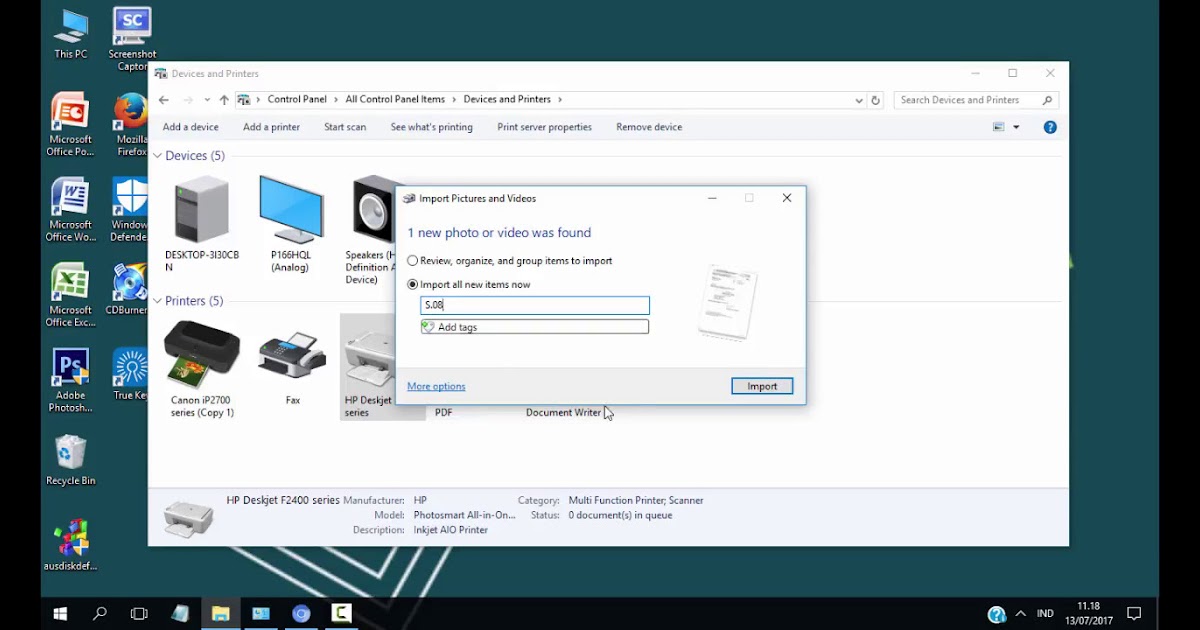Refresh the Devices and Printers address bar

[x=876, y=100]
